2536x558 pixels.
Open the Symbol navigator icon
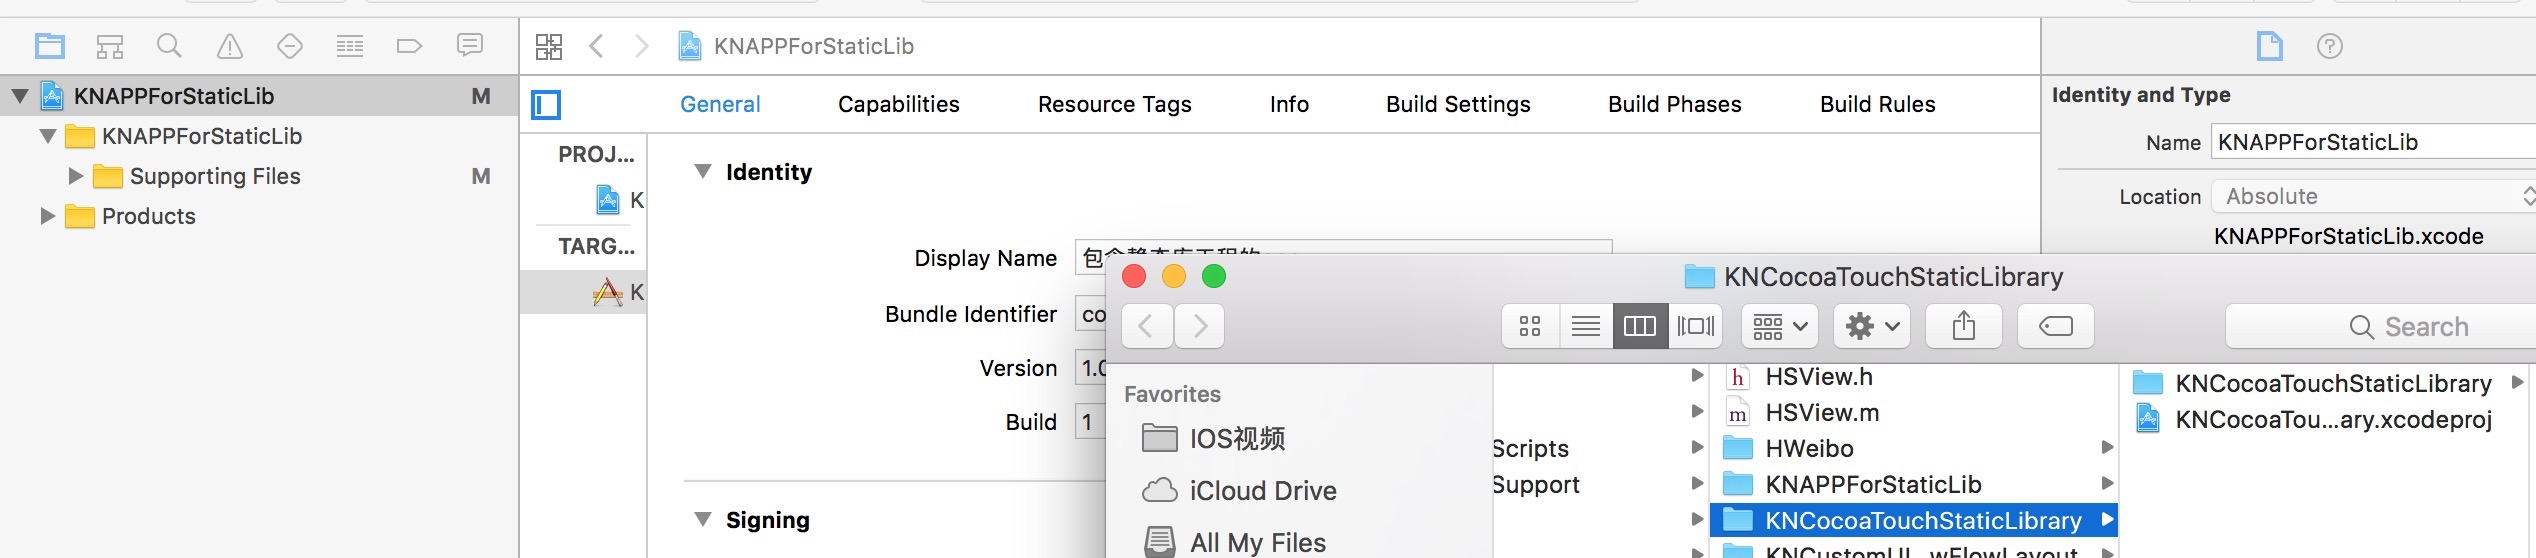tap(109, 46)
